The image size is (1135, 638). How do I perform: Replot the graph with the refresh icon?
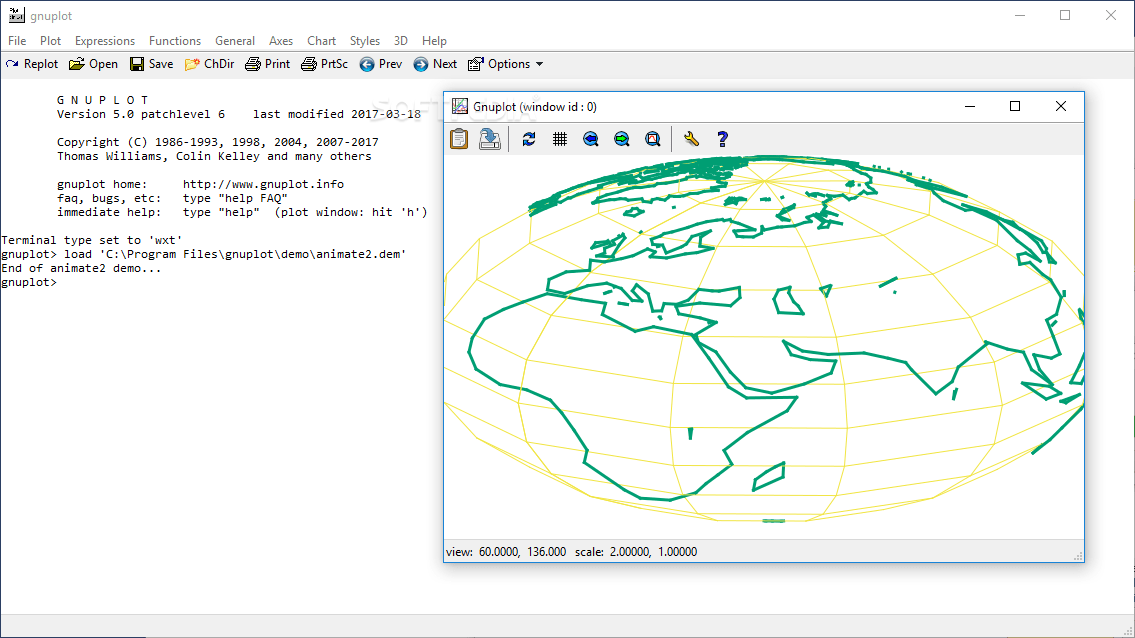(529, 138)
